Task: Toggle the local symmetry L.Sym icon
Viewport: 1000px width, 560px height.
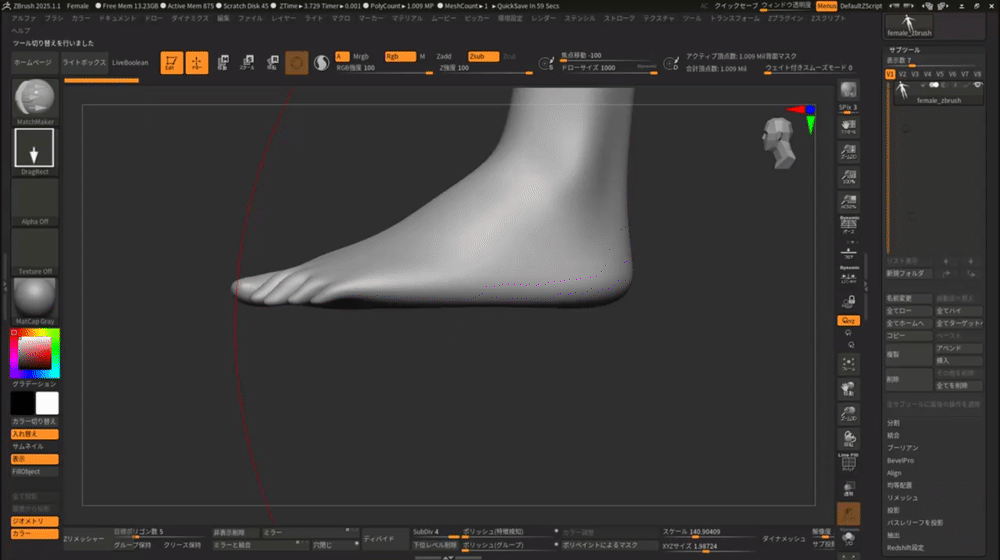Action: [848, 276]
